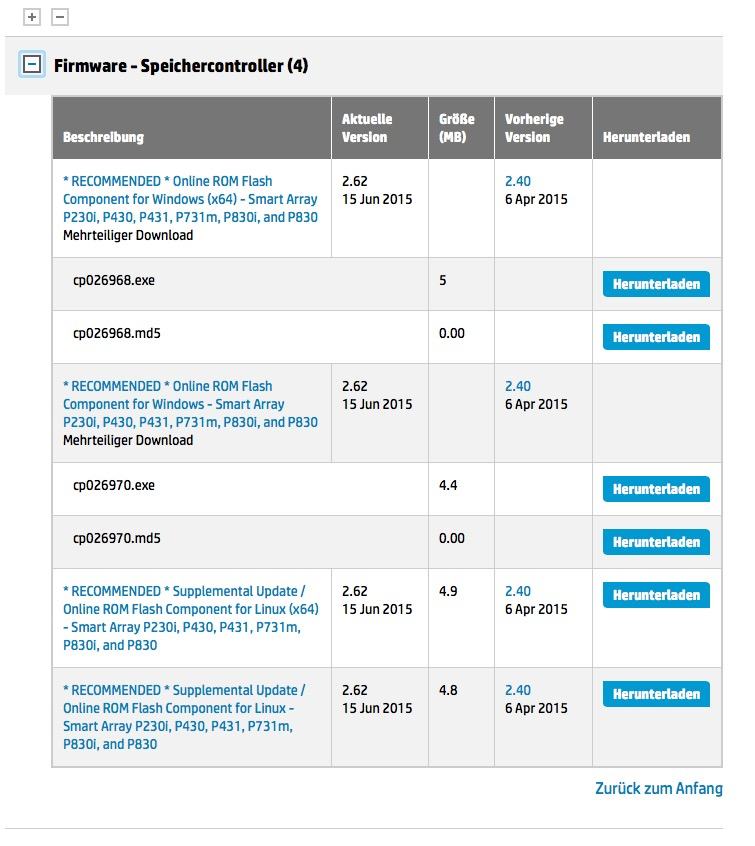This screenshot has height=846, width=755.
Task: Open previous version 2.40 in last row
Action: click(x=518, y=690)
